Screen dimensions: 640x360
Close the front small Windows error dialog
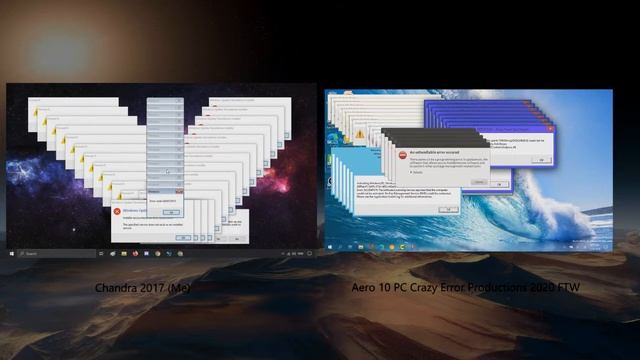click(x=179, y=191)
